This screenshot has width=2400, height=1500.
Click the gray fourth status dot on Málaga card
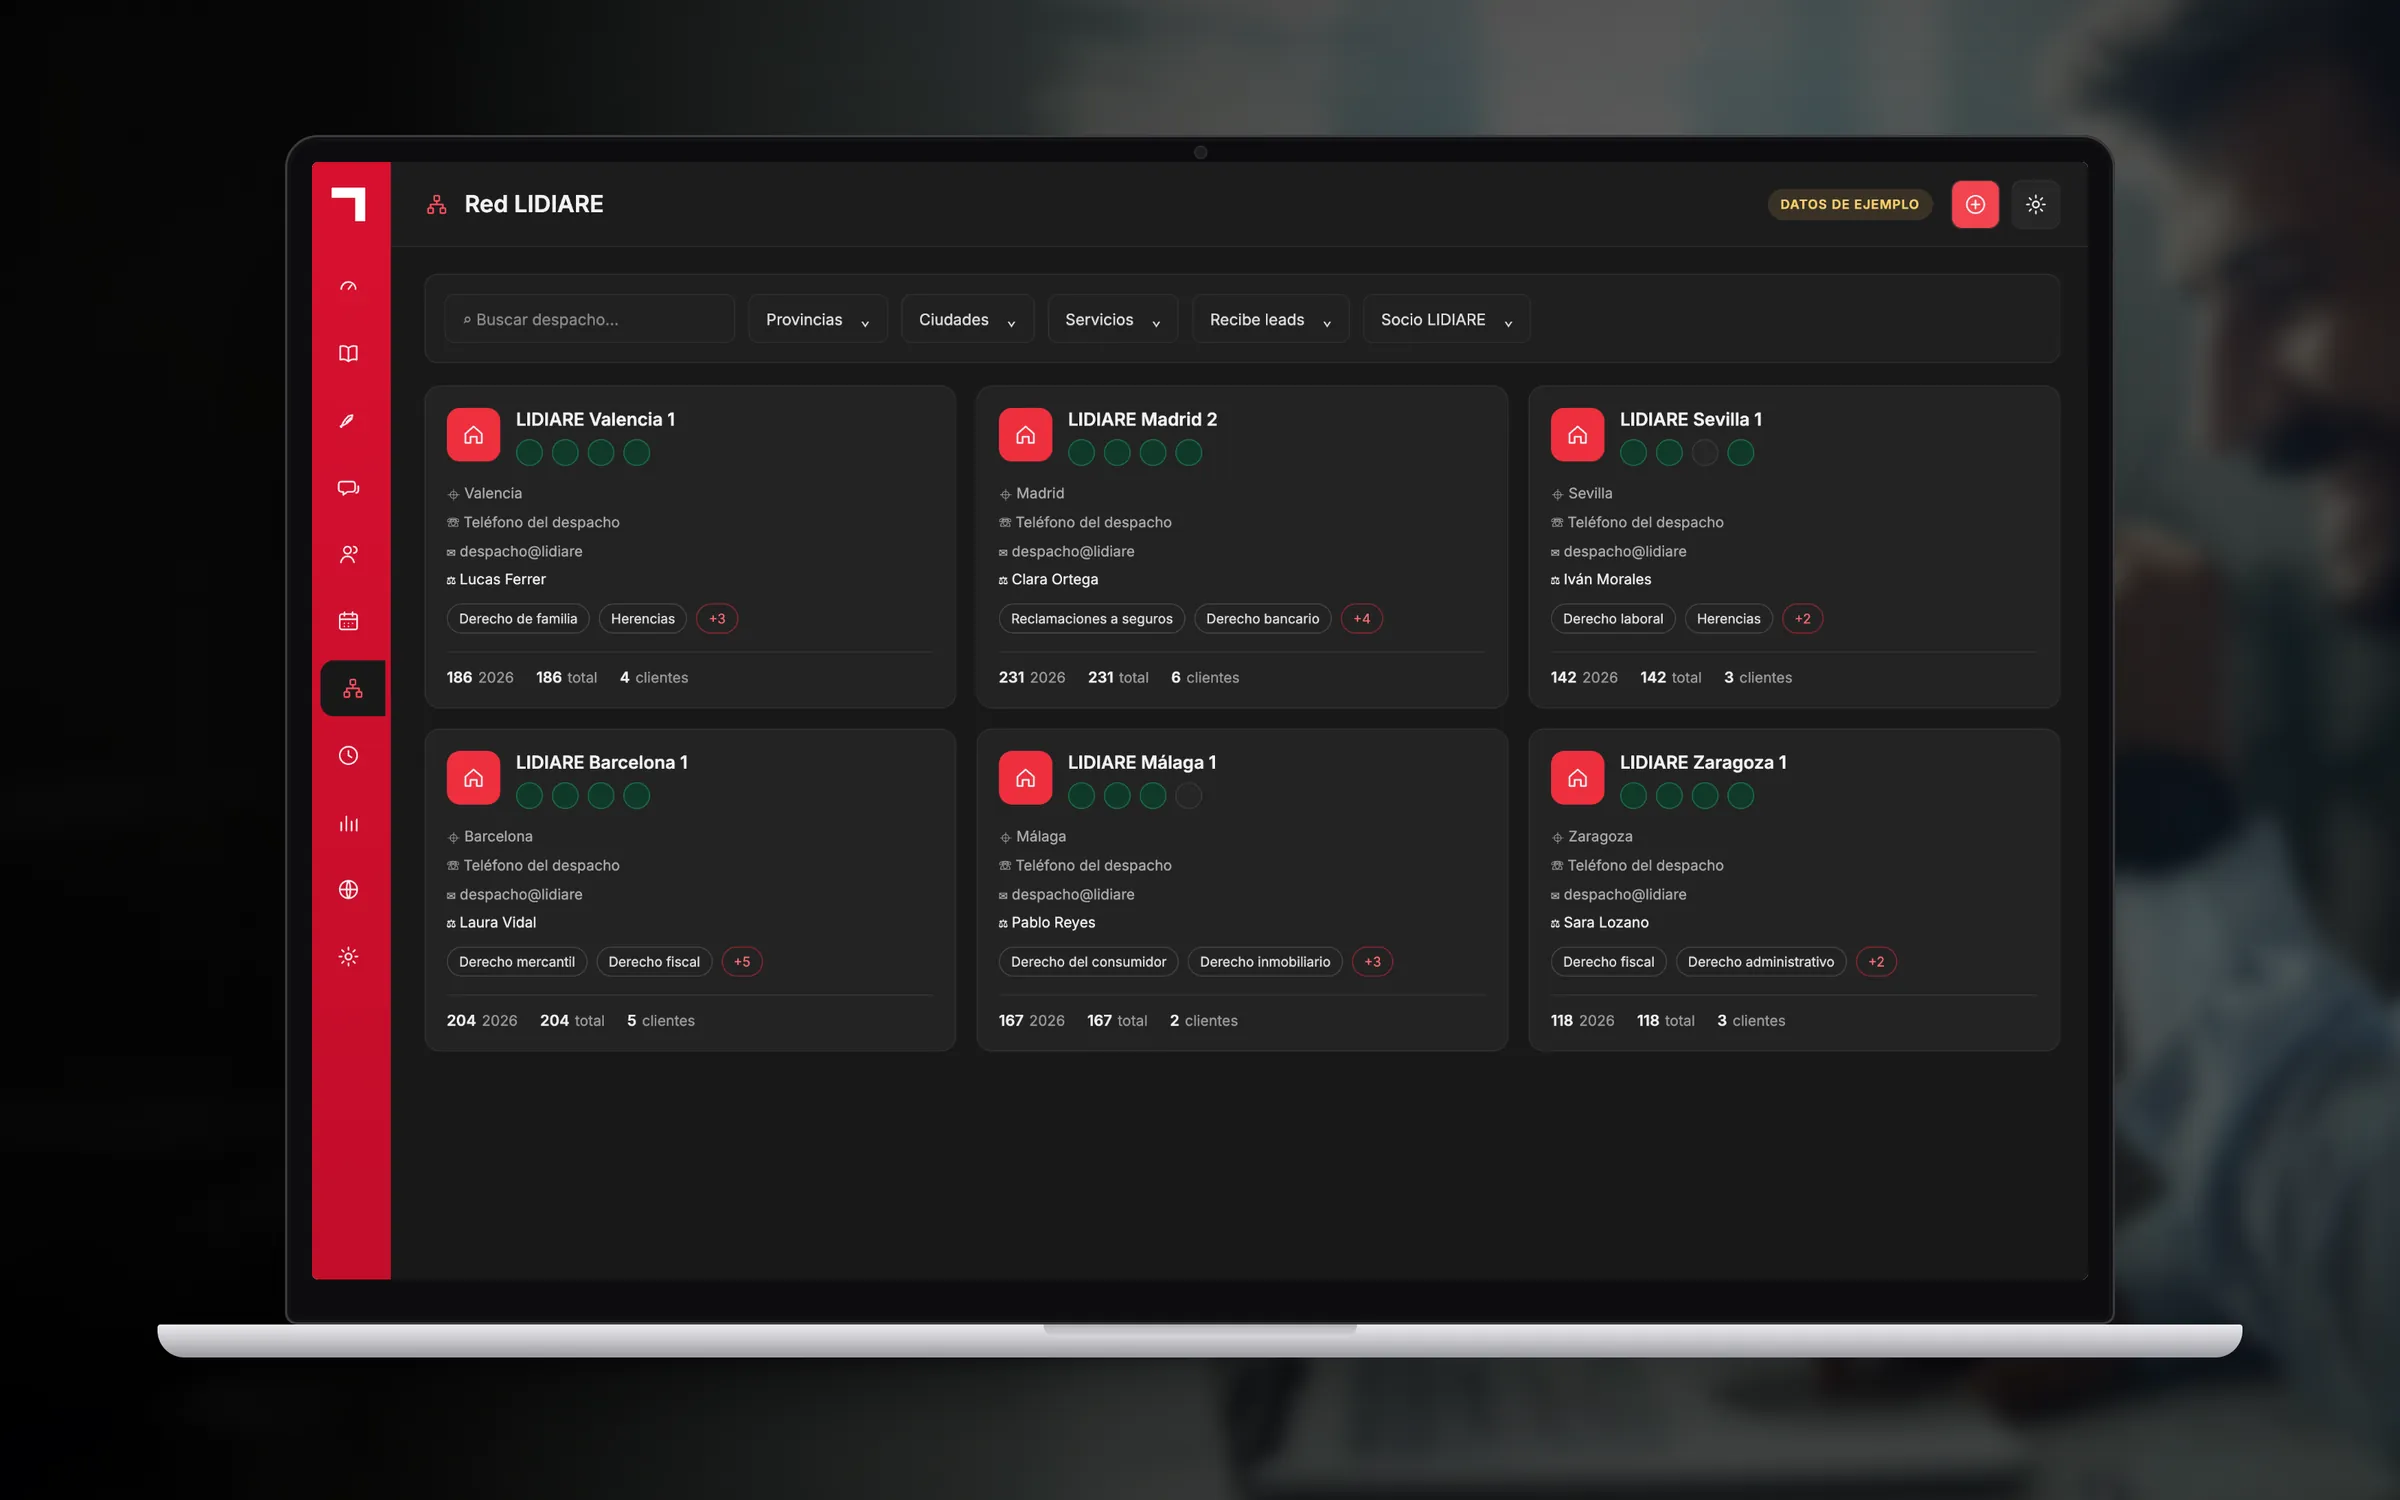[x=1188, y=796]
